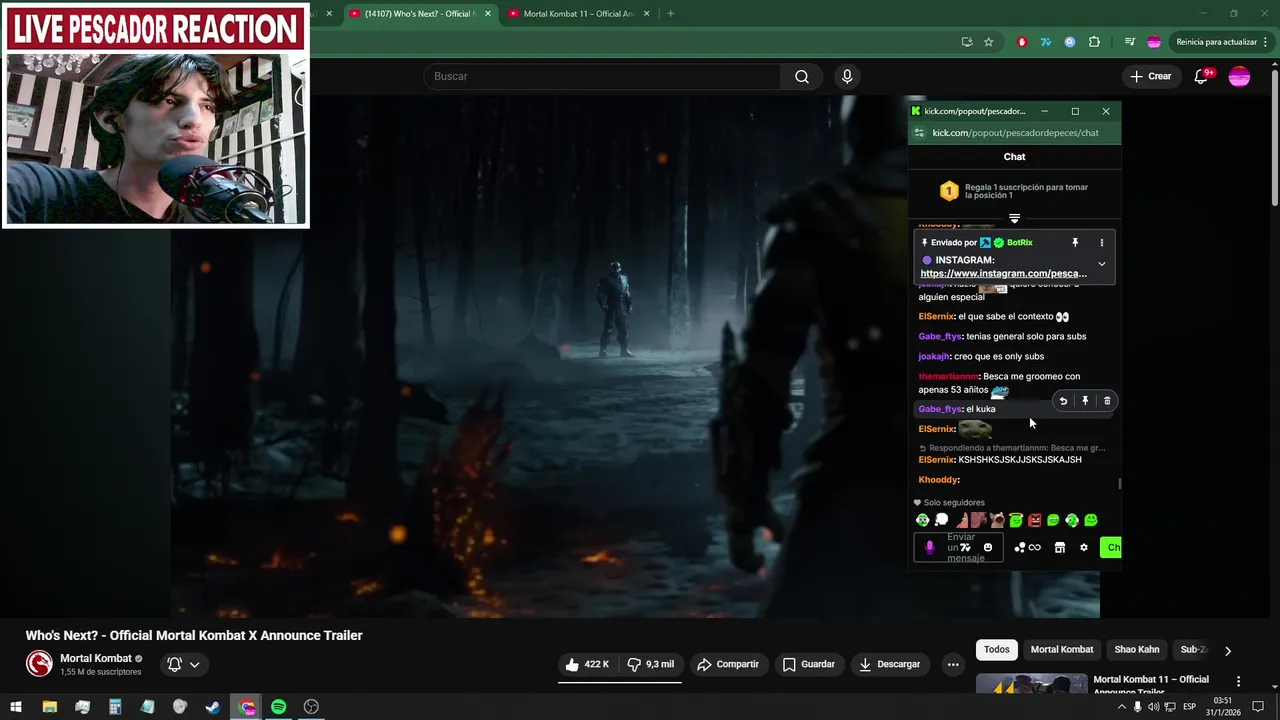Click the Compartir button
The height and width of the screenshot is (720, 1280).
728,664
